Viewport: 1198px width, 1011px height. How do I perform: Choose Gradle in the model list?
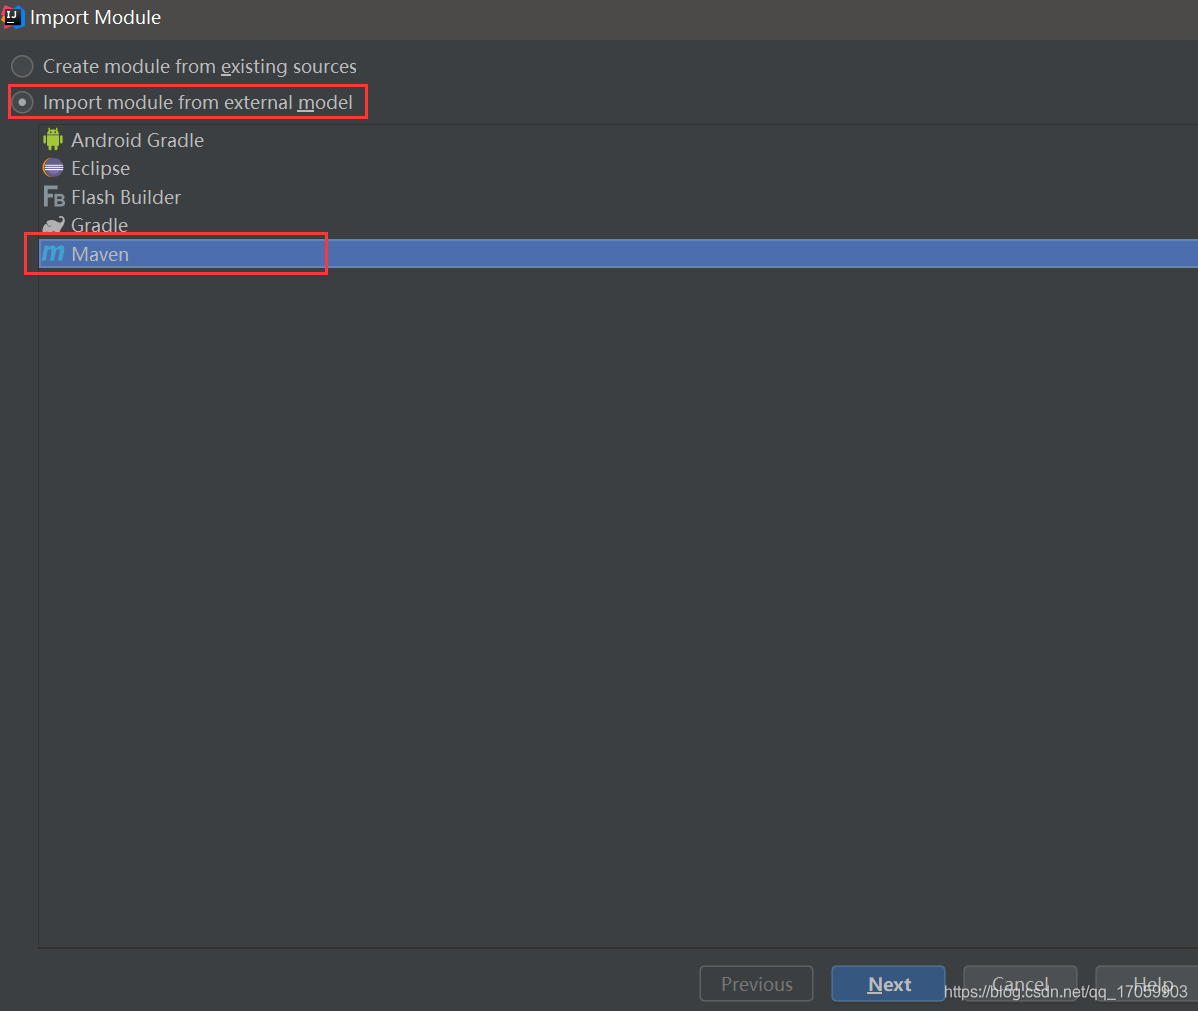[618, 225]
